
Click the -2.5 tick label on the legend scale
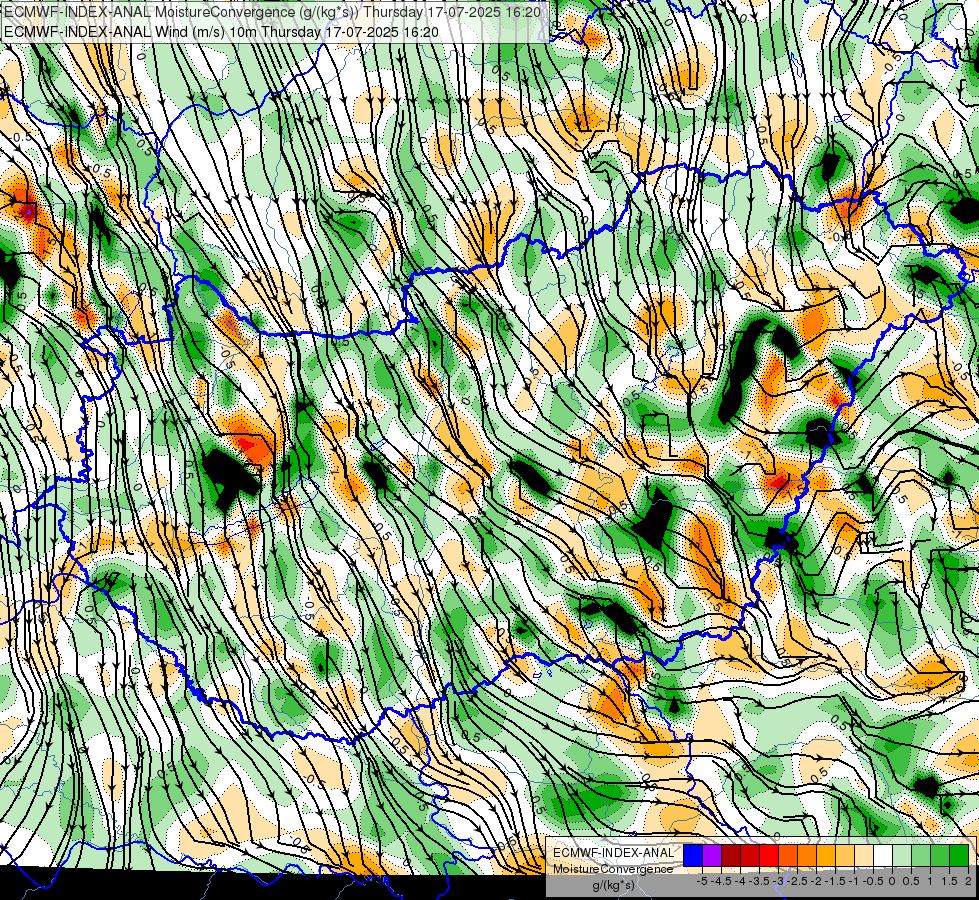point(797,881)
